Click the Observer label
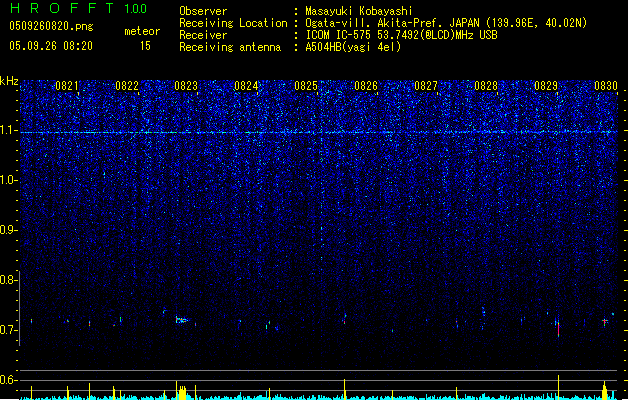This screenshot has width=629, height=400. coord(203,11)
